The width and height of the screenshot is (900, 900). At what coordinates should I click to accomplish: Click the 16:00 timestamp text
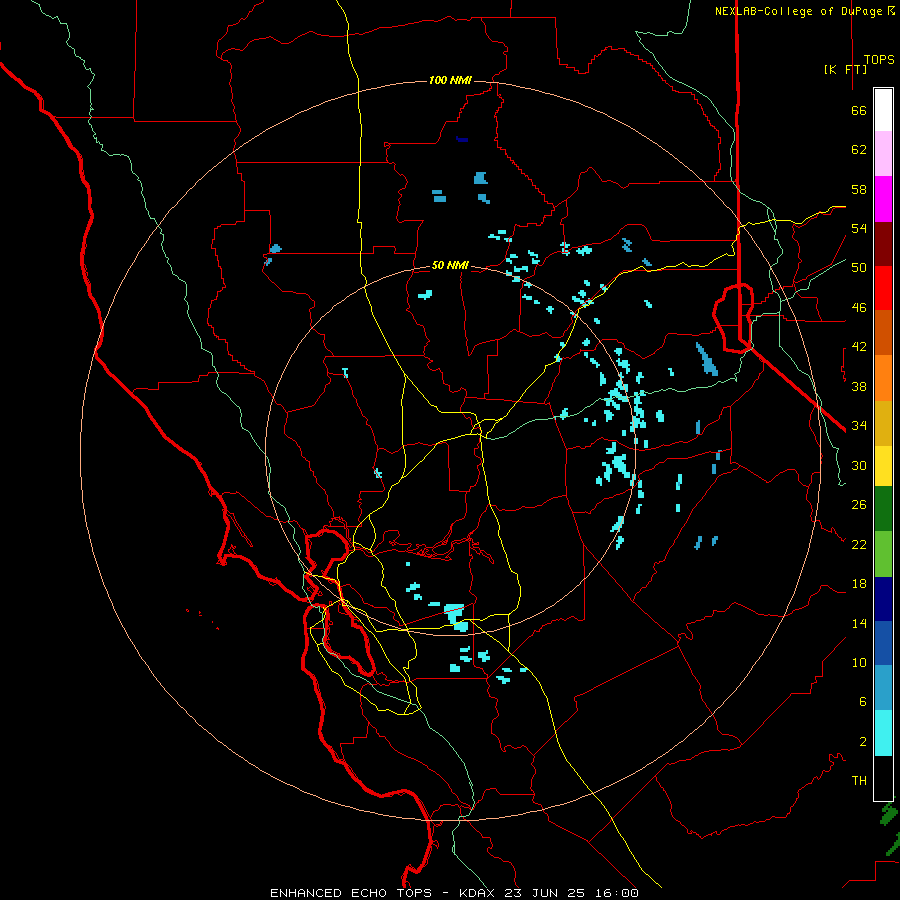618,893
